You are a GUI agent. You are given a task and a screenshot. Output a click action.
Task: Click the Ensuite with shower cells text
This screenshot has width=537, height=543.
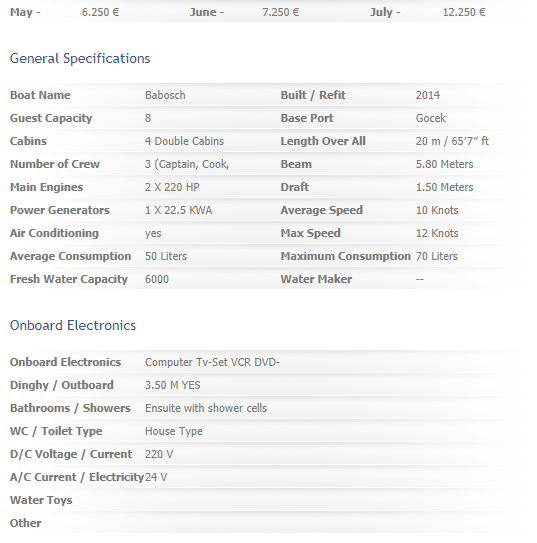coord(206,408)
